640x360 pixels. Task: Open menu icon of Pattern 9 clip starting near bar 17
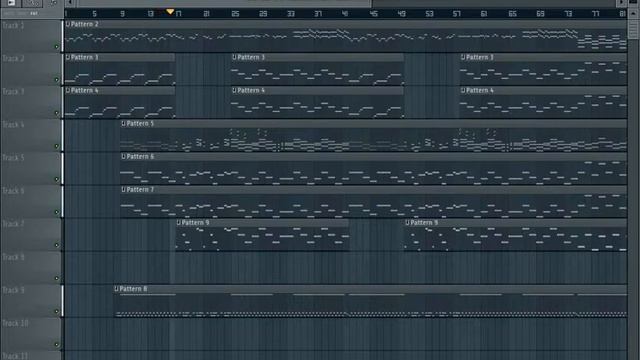[178, 223]
